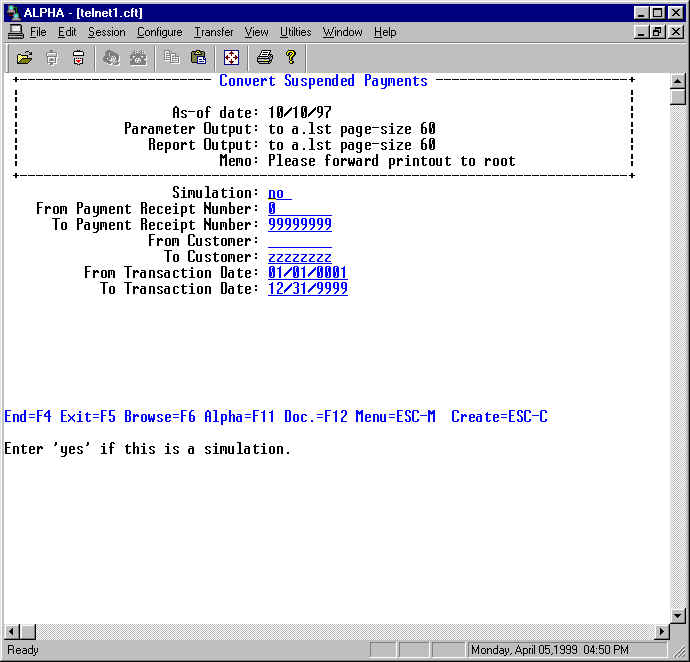Click the From Transaction Date field
The image size is (690, 662).
coord(308,273)
